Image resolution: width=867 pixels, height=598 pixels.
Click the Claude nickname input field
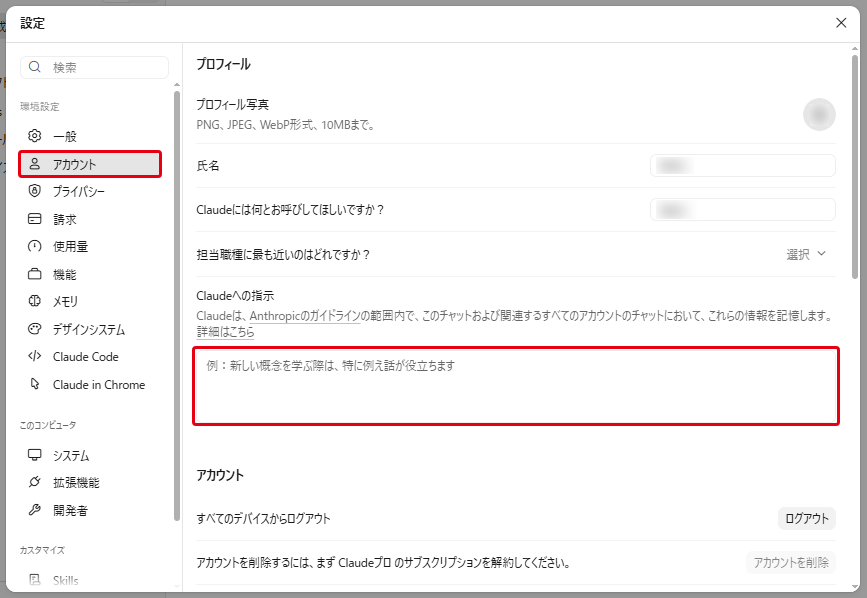click(743, 209)
